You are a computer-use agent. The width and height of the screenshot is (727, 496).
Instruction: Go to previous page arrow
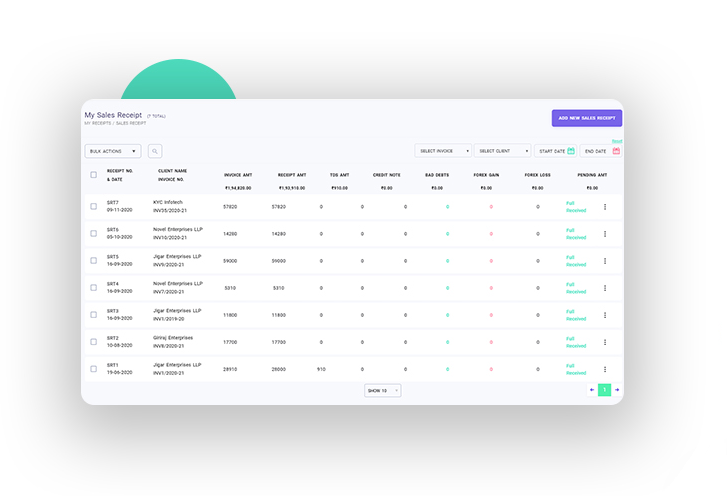pyautogui.click(x=592, y=390)
